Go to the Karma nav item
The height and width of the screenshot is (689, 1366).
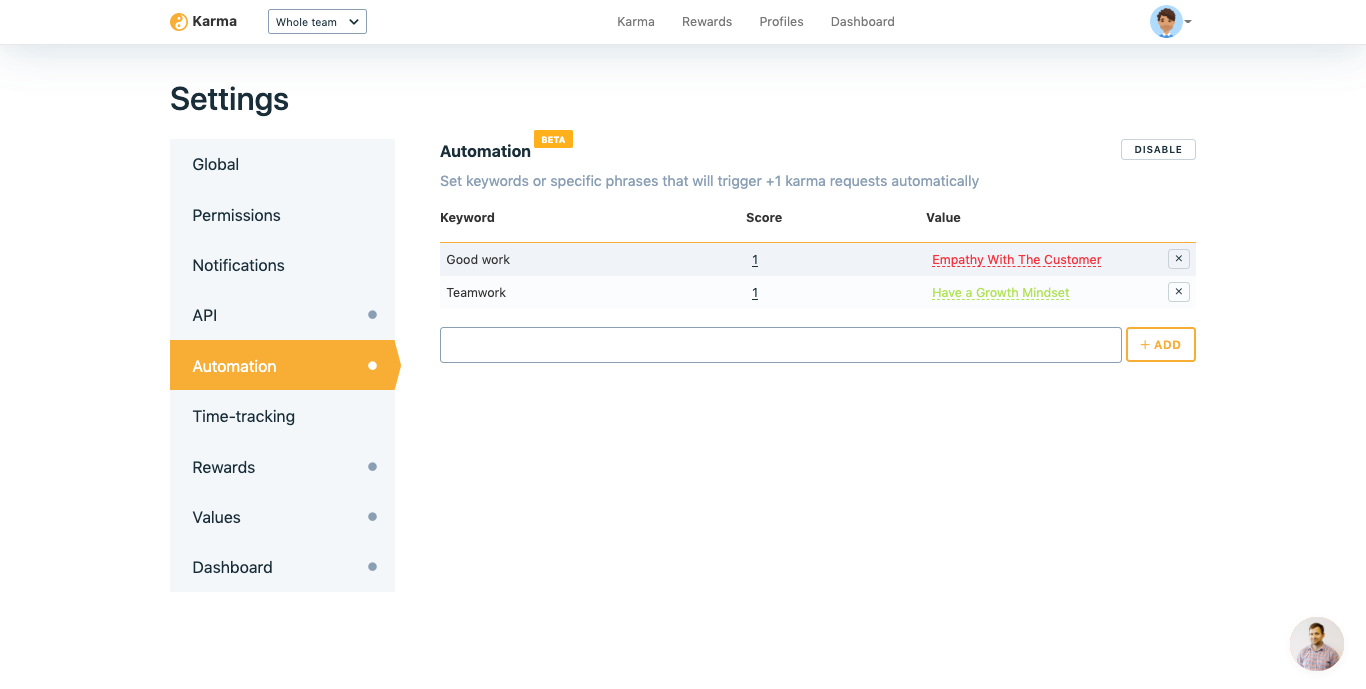point(636,22)
